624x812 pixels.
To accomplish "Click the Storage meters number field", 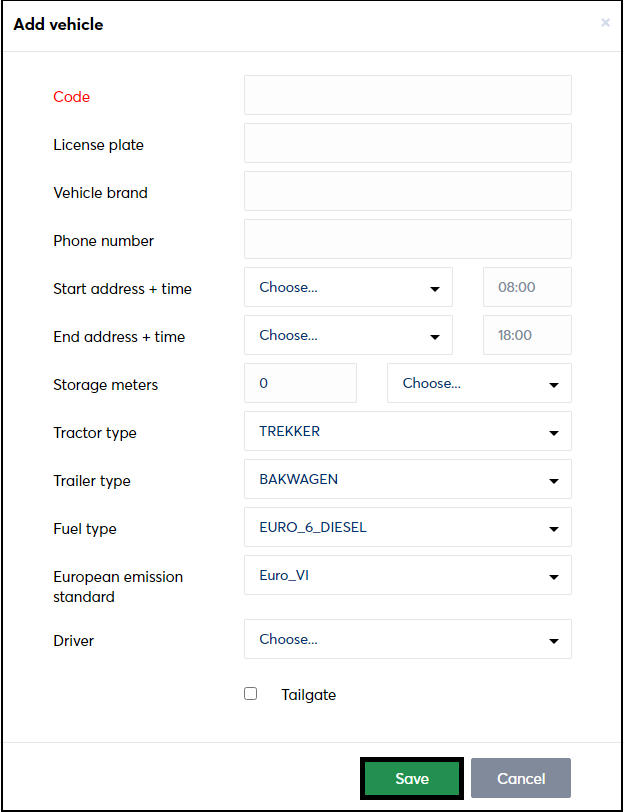I will [300, 383].
